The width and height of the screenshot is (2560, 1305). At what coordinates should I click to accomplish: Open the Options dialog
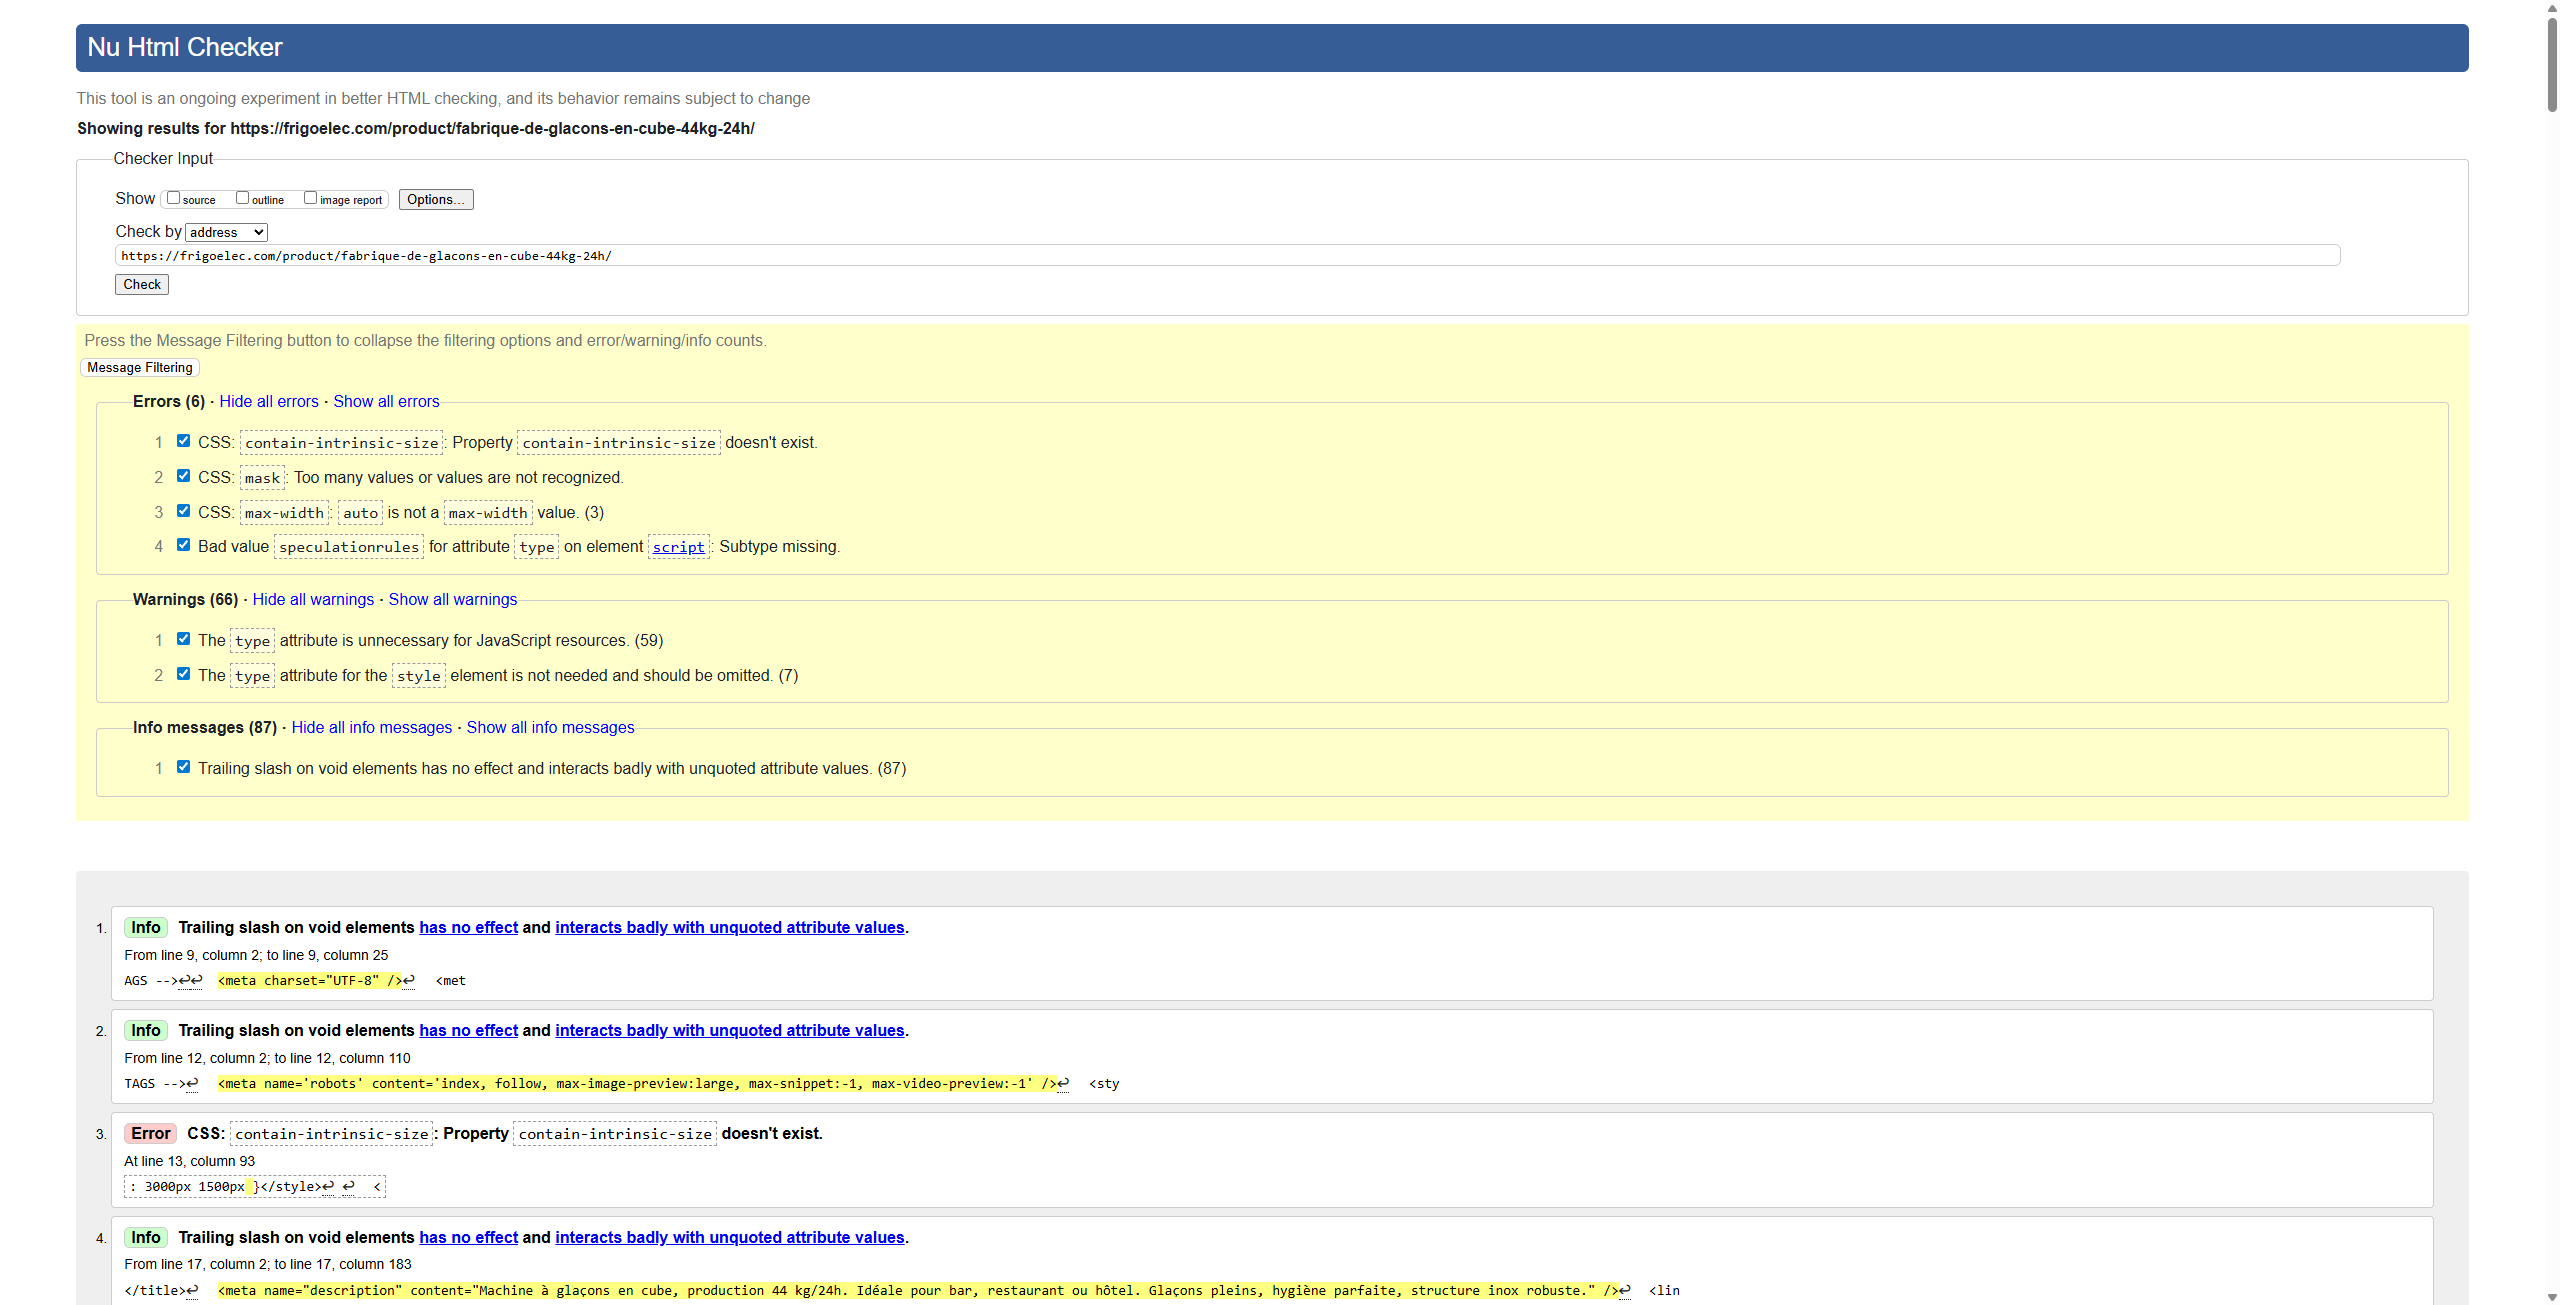435,198
